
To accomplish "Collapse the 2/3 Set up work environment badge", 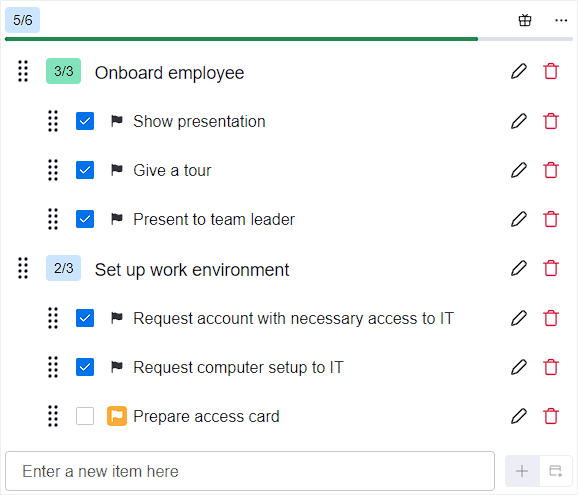I will [63, 268].
